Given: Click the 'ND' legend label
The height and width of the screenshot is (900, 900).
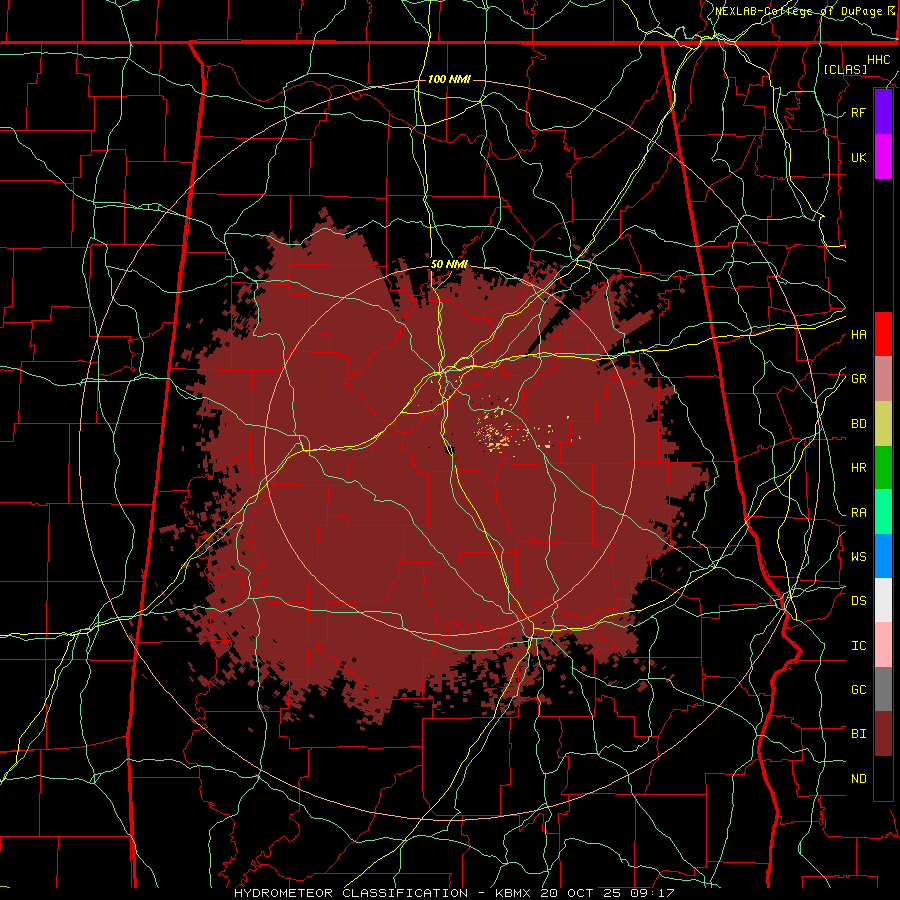Looking at the screenshot, I should click(858, 779).
